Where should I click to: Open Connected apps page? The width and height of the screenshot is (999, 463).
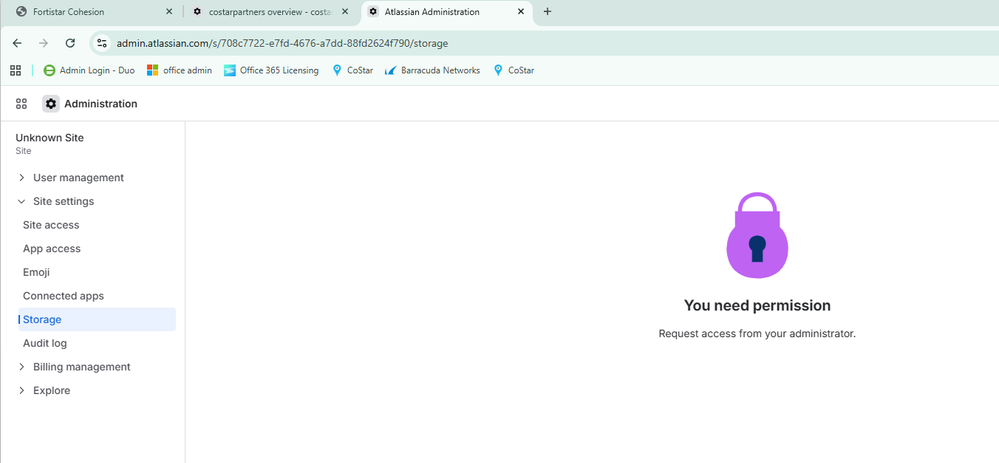click(63, 296)
